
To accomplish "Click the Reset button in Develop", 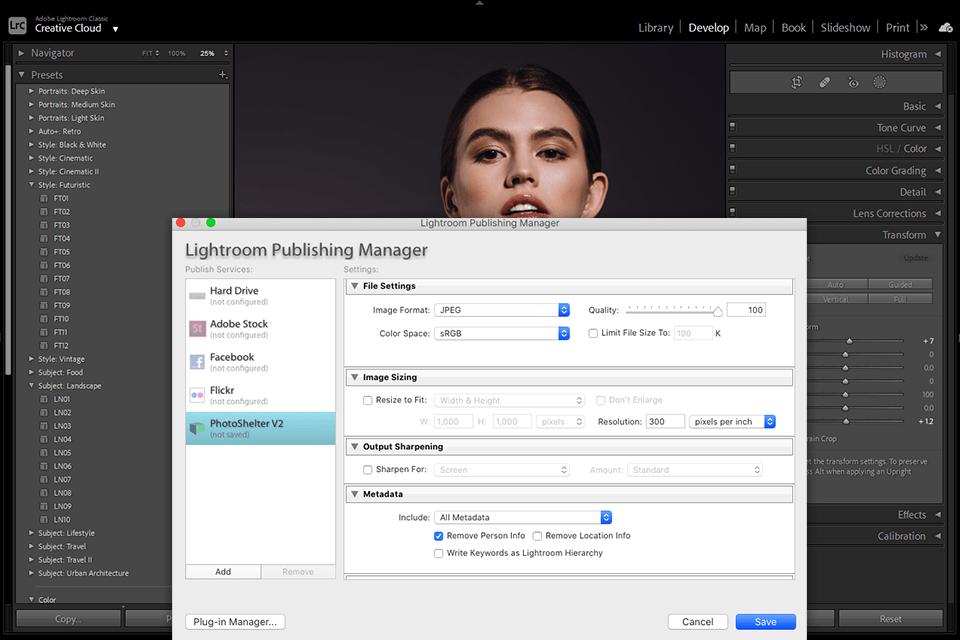I will [890, 619].
